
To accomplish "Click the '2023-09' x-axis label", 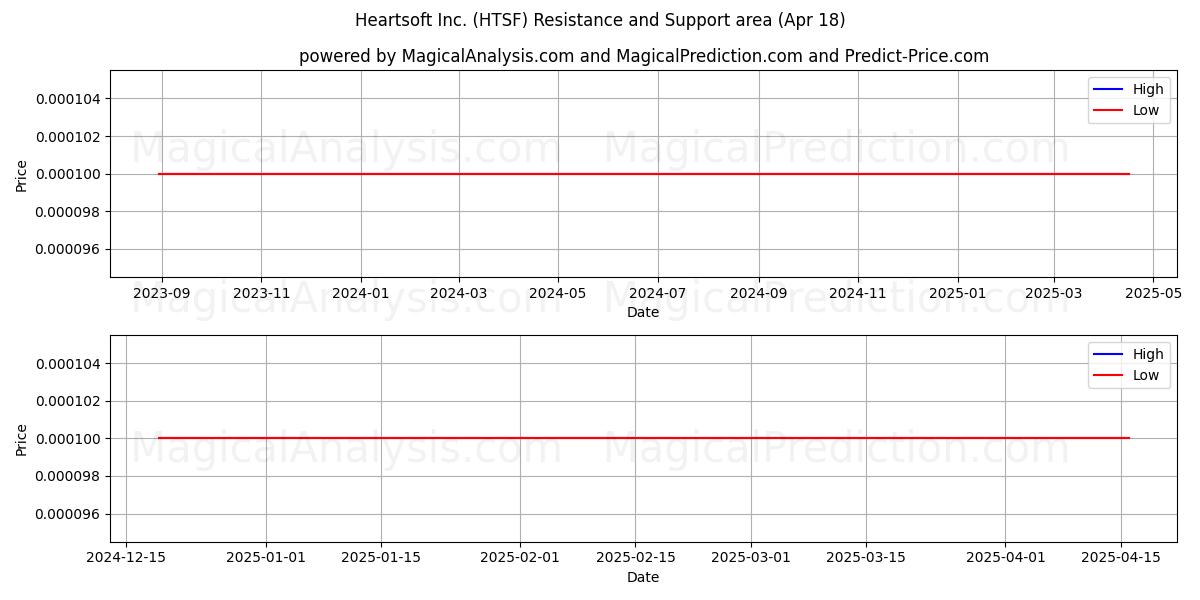I will [162, 295].
